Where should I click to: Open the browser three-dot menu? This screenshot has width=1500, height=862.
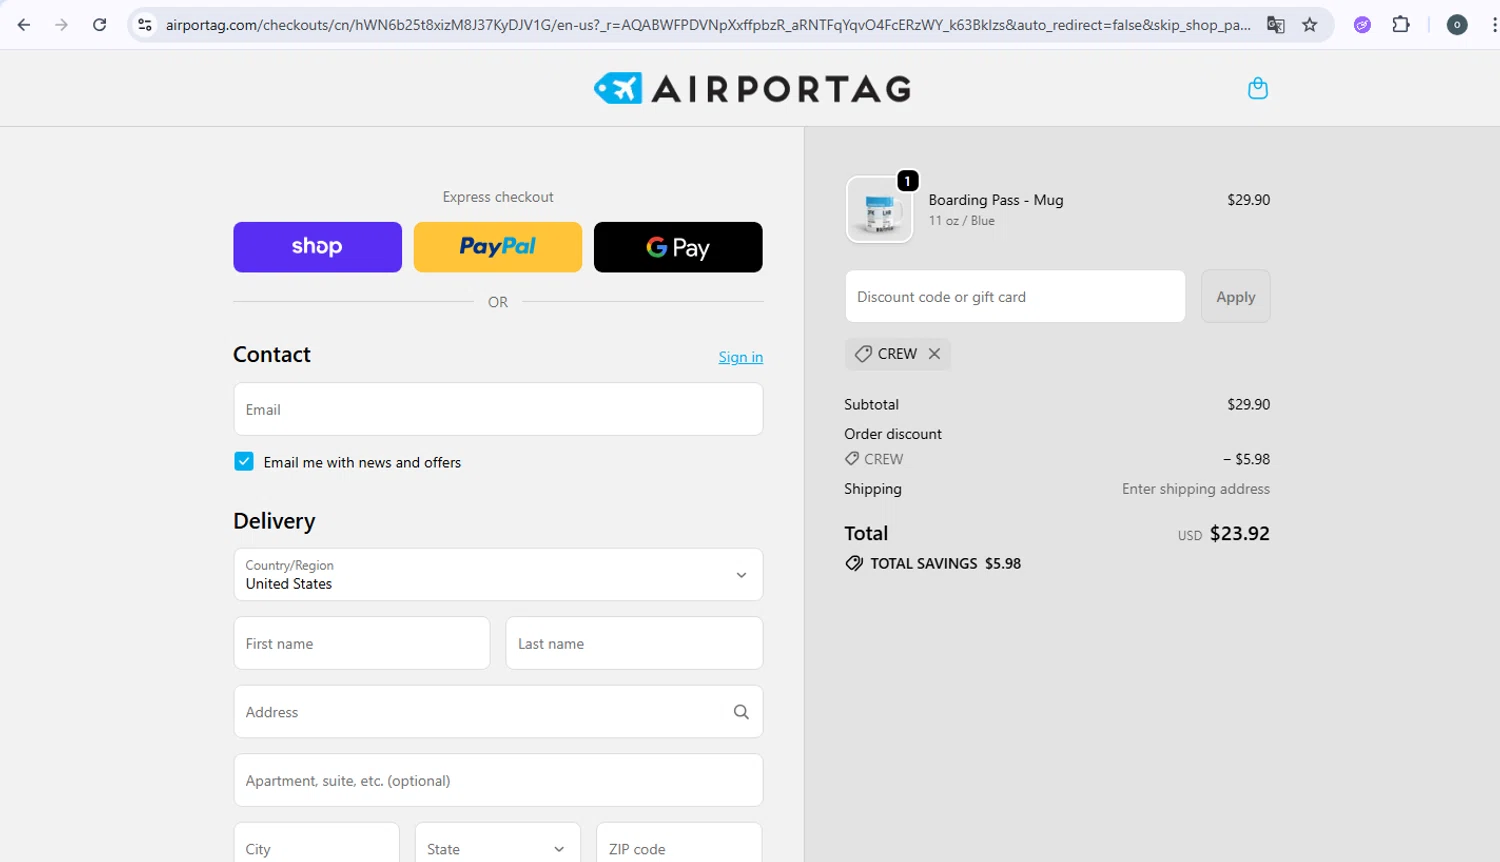(1494, 25)
